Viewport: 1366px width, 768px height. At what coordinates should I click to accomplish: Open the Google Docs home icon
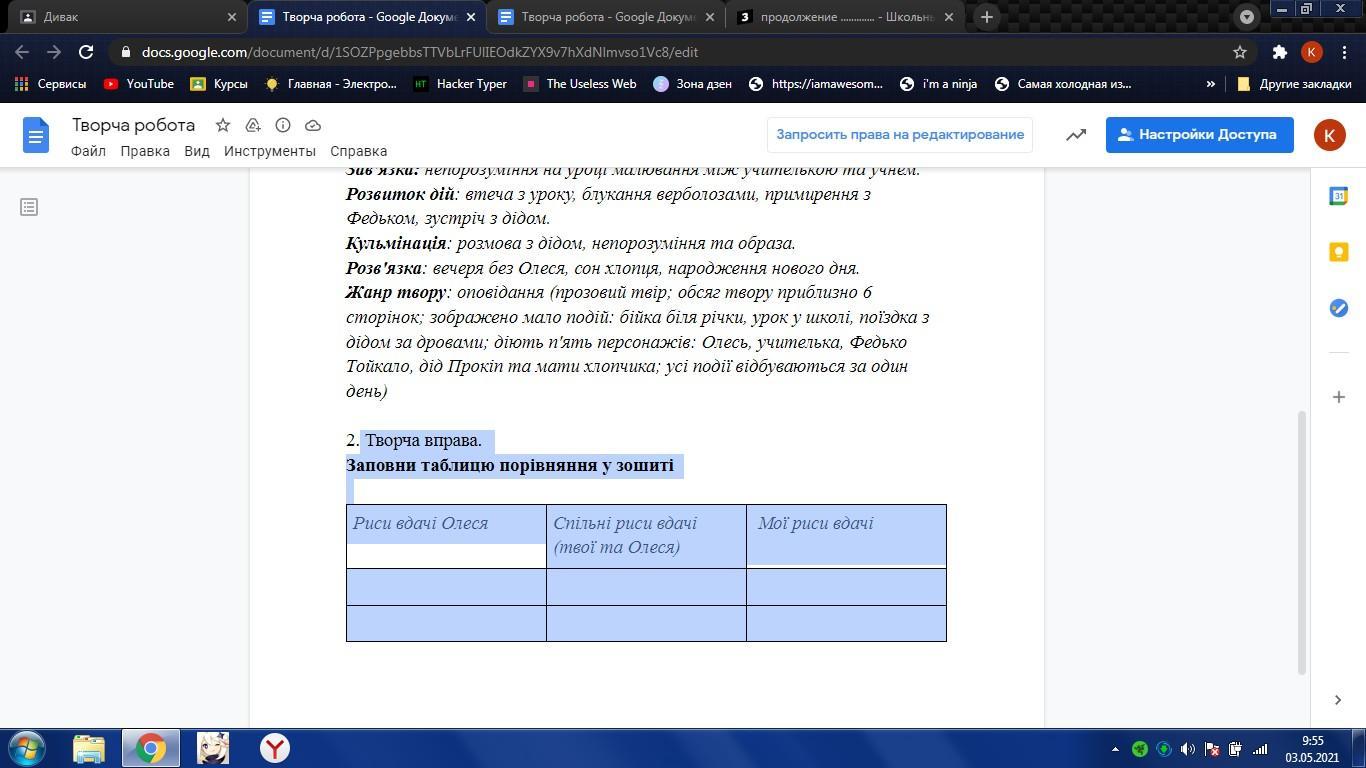pyautogui.click(x=36, y=135)
